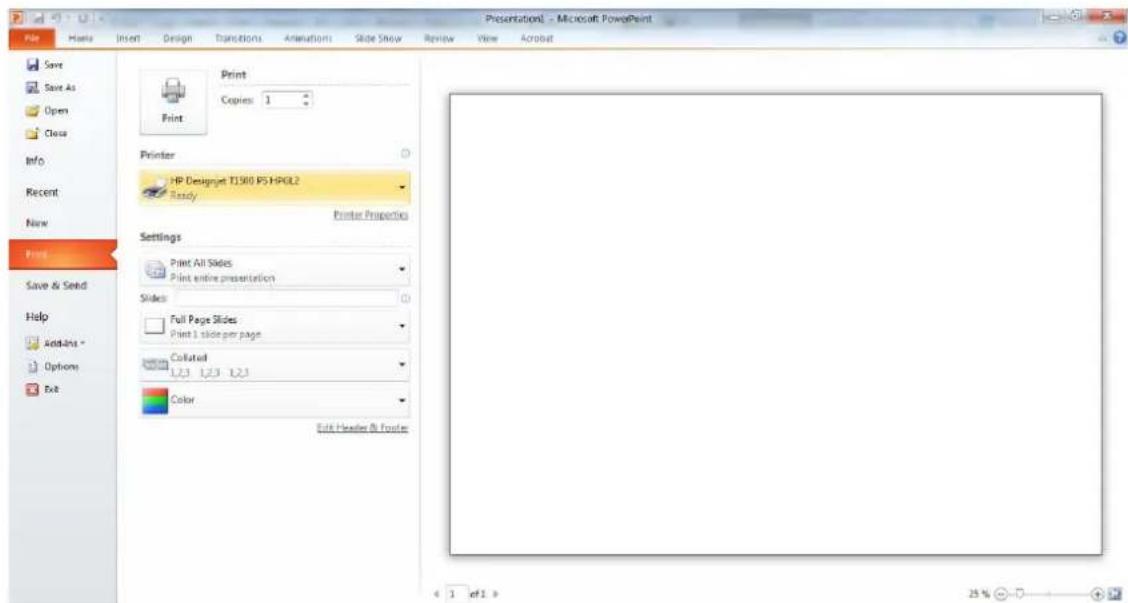Switch to the Acrobat tab
The width and height of the screenshot is (1128, 603).
[536, 38]
